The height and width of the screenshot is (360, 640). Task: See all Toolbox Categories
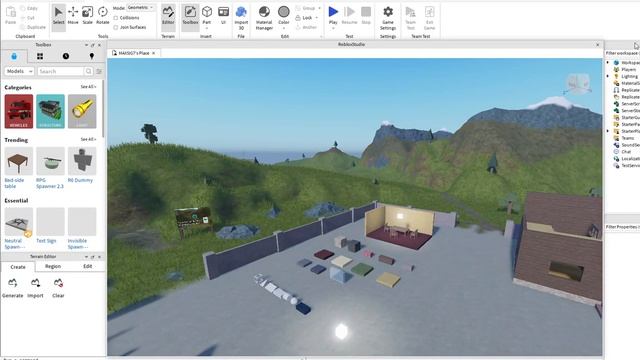click(x=88, y=87)
